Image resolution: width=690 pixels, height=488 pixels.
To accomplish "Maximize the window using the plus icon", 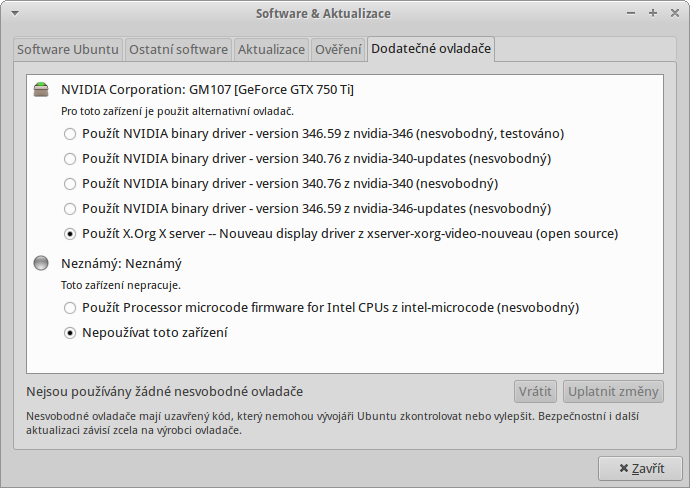I will pos(653,13).
